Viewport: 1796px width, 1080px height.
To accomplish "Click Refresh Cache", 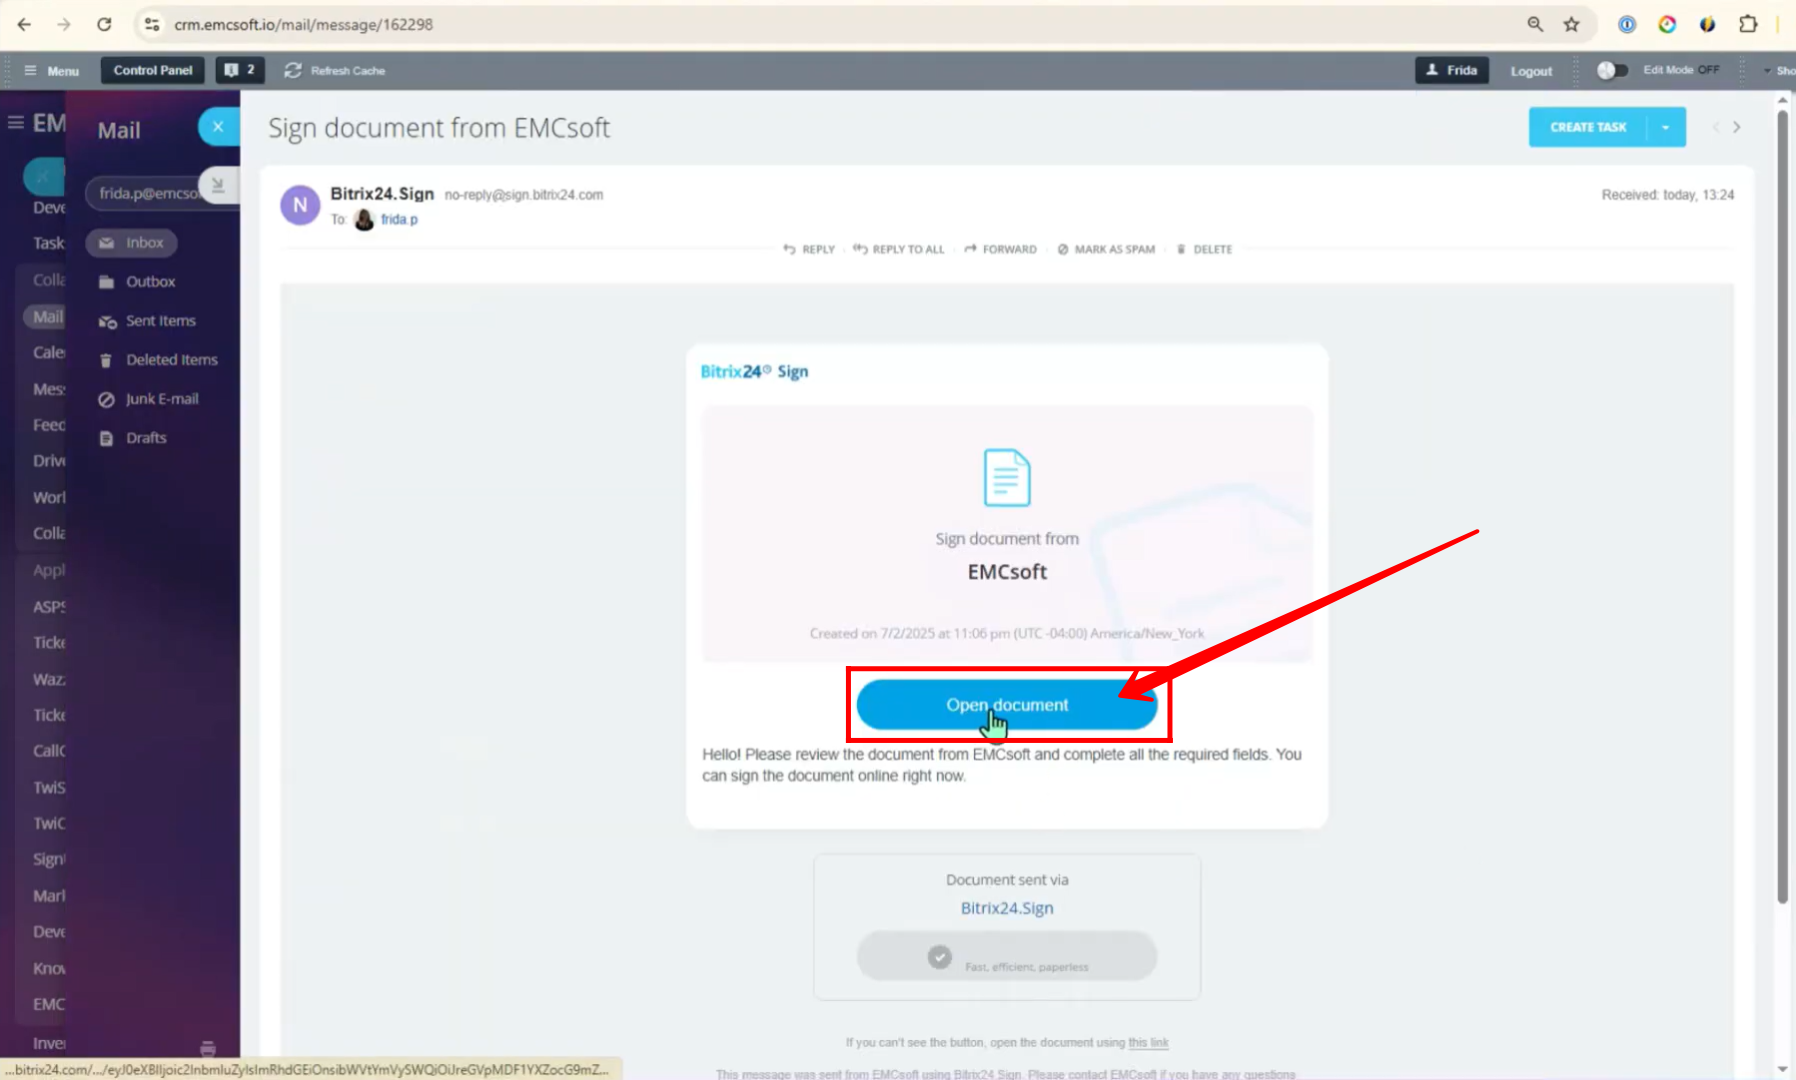I will point(335,71).
